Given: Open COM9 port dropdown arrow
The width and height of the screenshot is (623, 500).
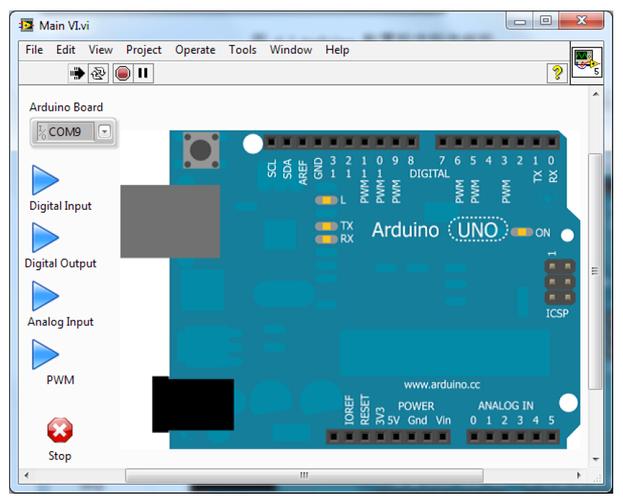Looking at the screenshot, I should 104,132.
